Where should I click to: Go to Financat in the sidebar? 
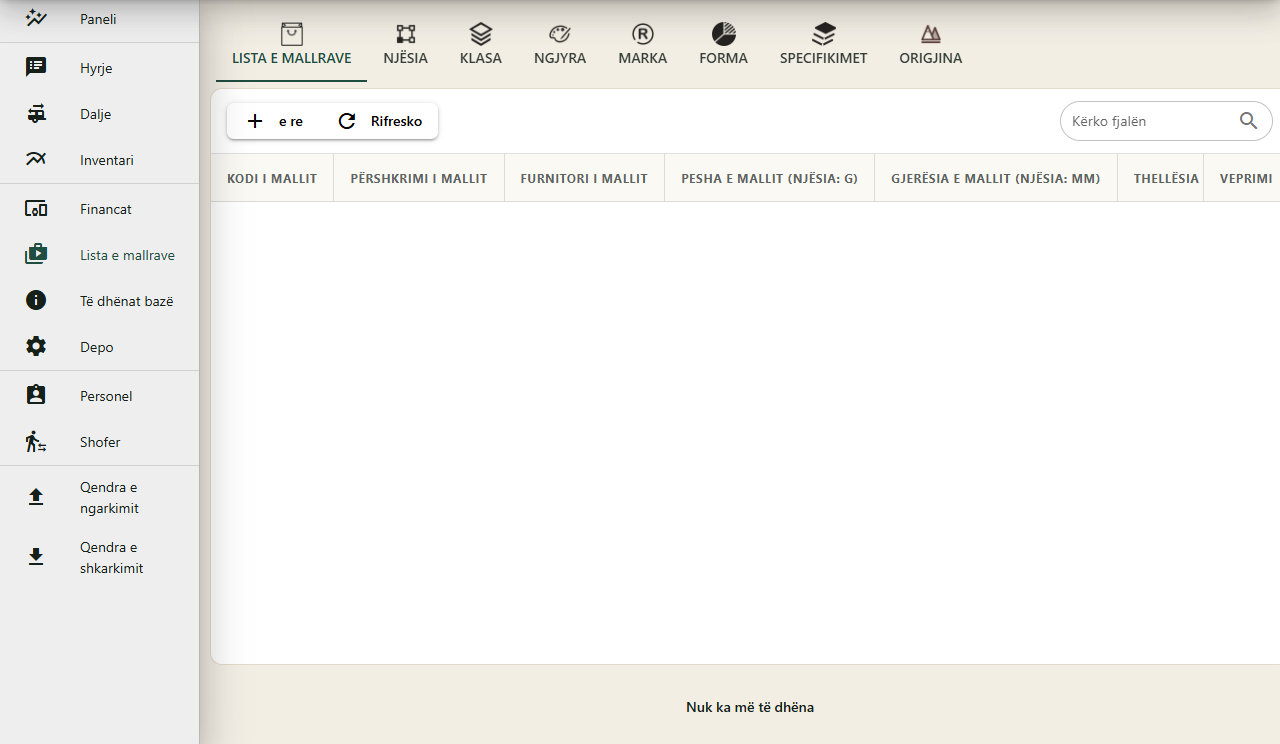(99, 209)
